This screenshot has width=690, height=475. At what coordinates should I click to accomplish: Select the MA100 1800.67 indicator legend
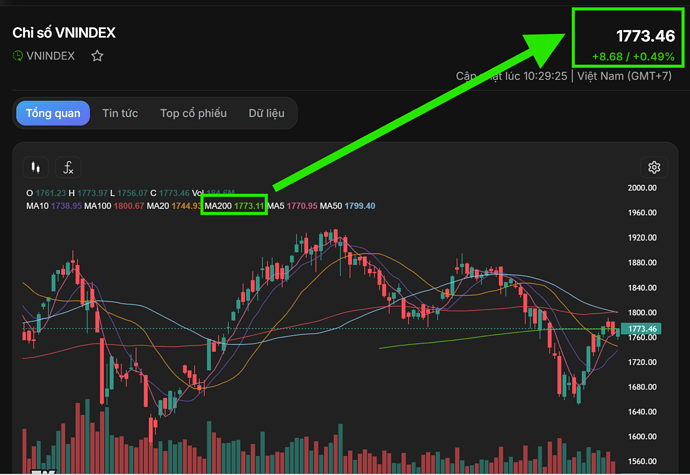(x=114, y=206)
